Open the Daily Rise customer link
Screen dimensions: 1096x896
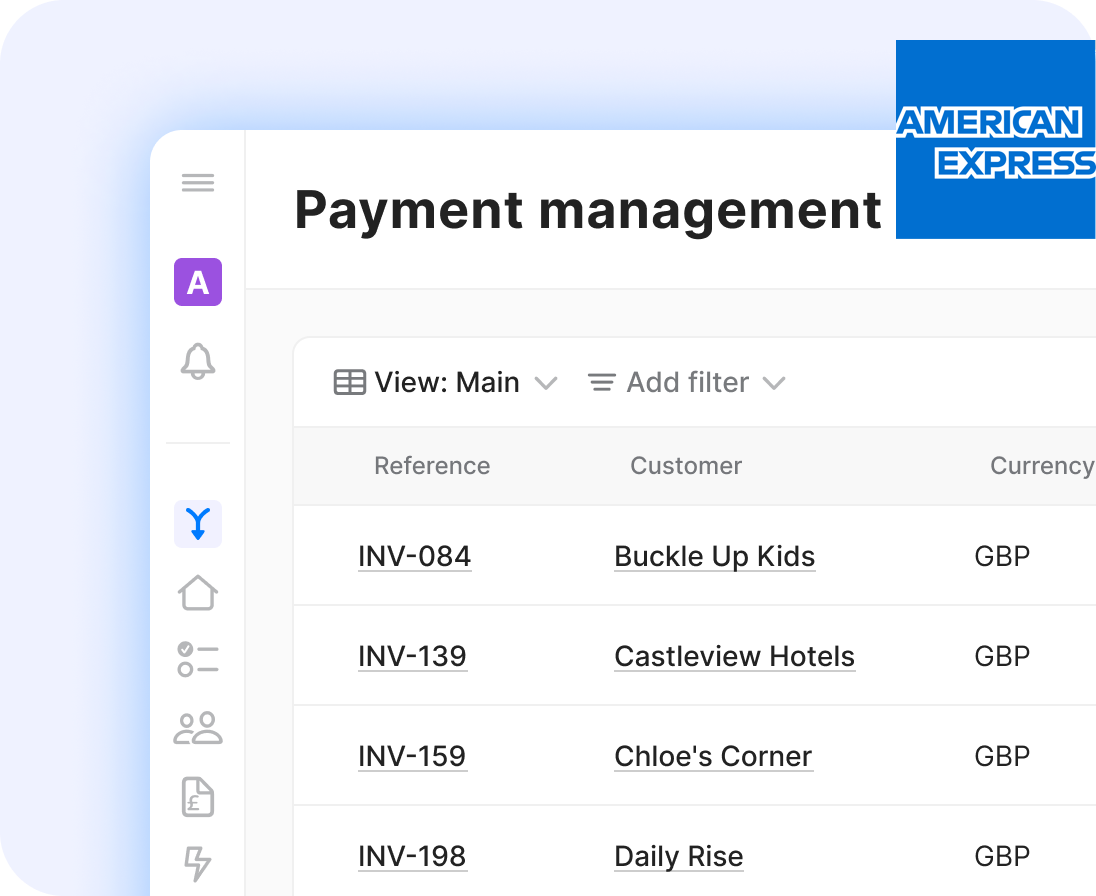tap(678, 857)
